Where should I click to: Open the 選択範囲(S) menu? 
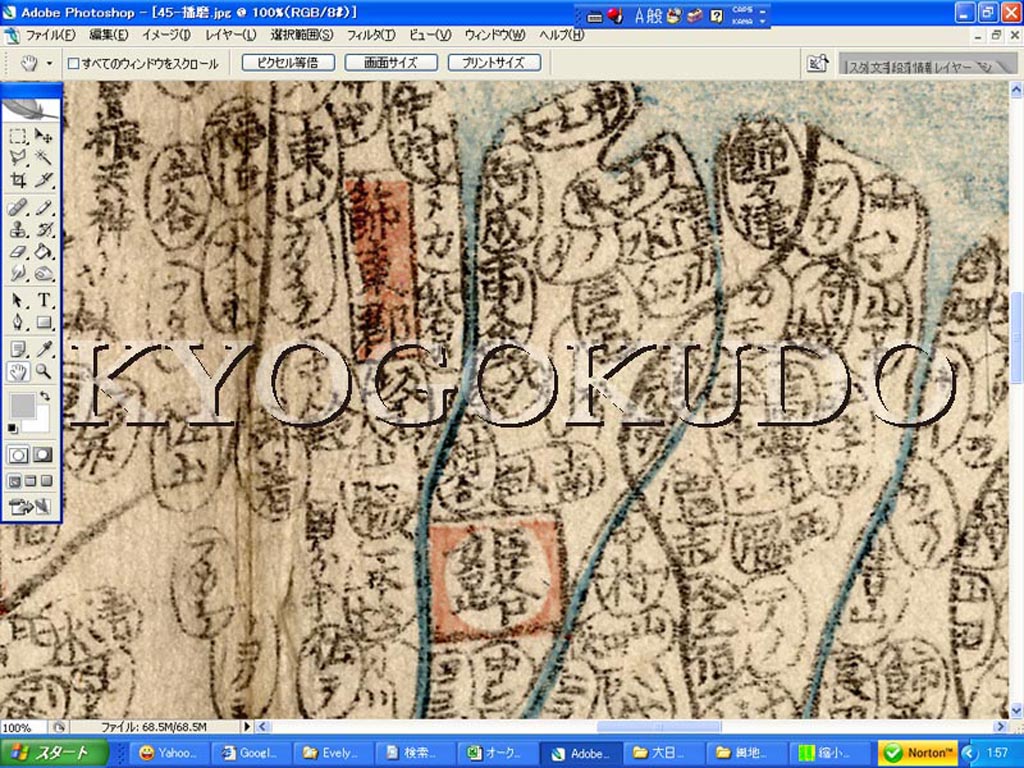[x=301, y=35]
